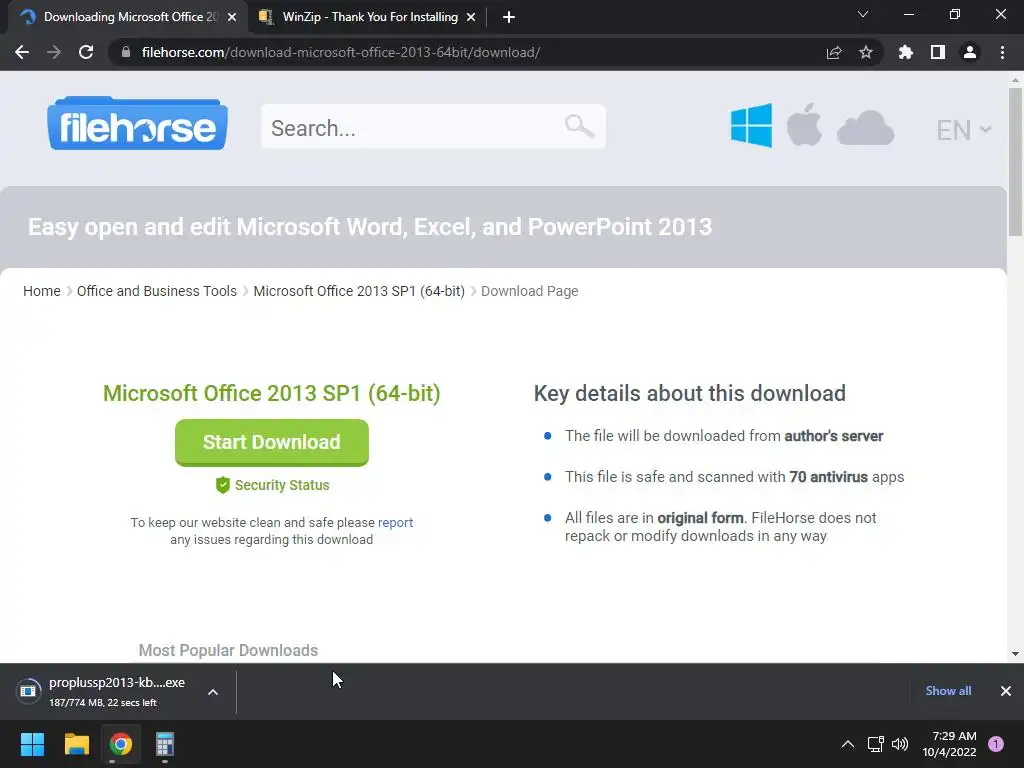Click the search magnifier icon
This screenshot has height=768, width=1024.
(579, 125)
